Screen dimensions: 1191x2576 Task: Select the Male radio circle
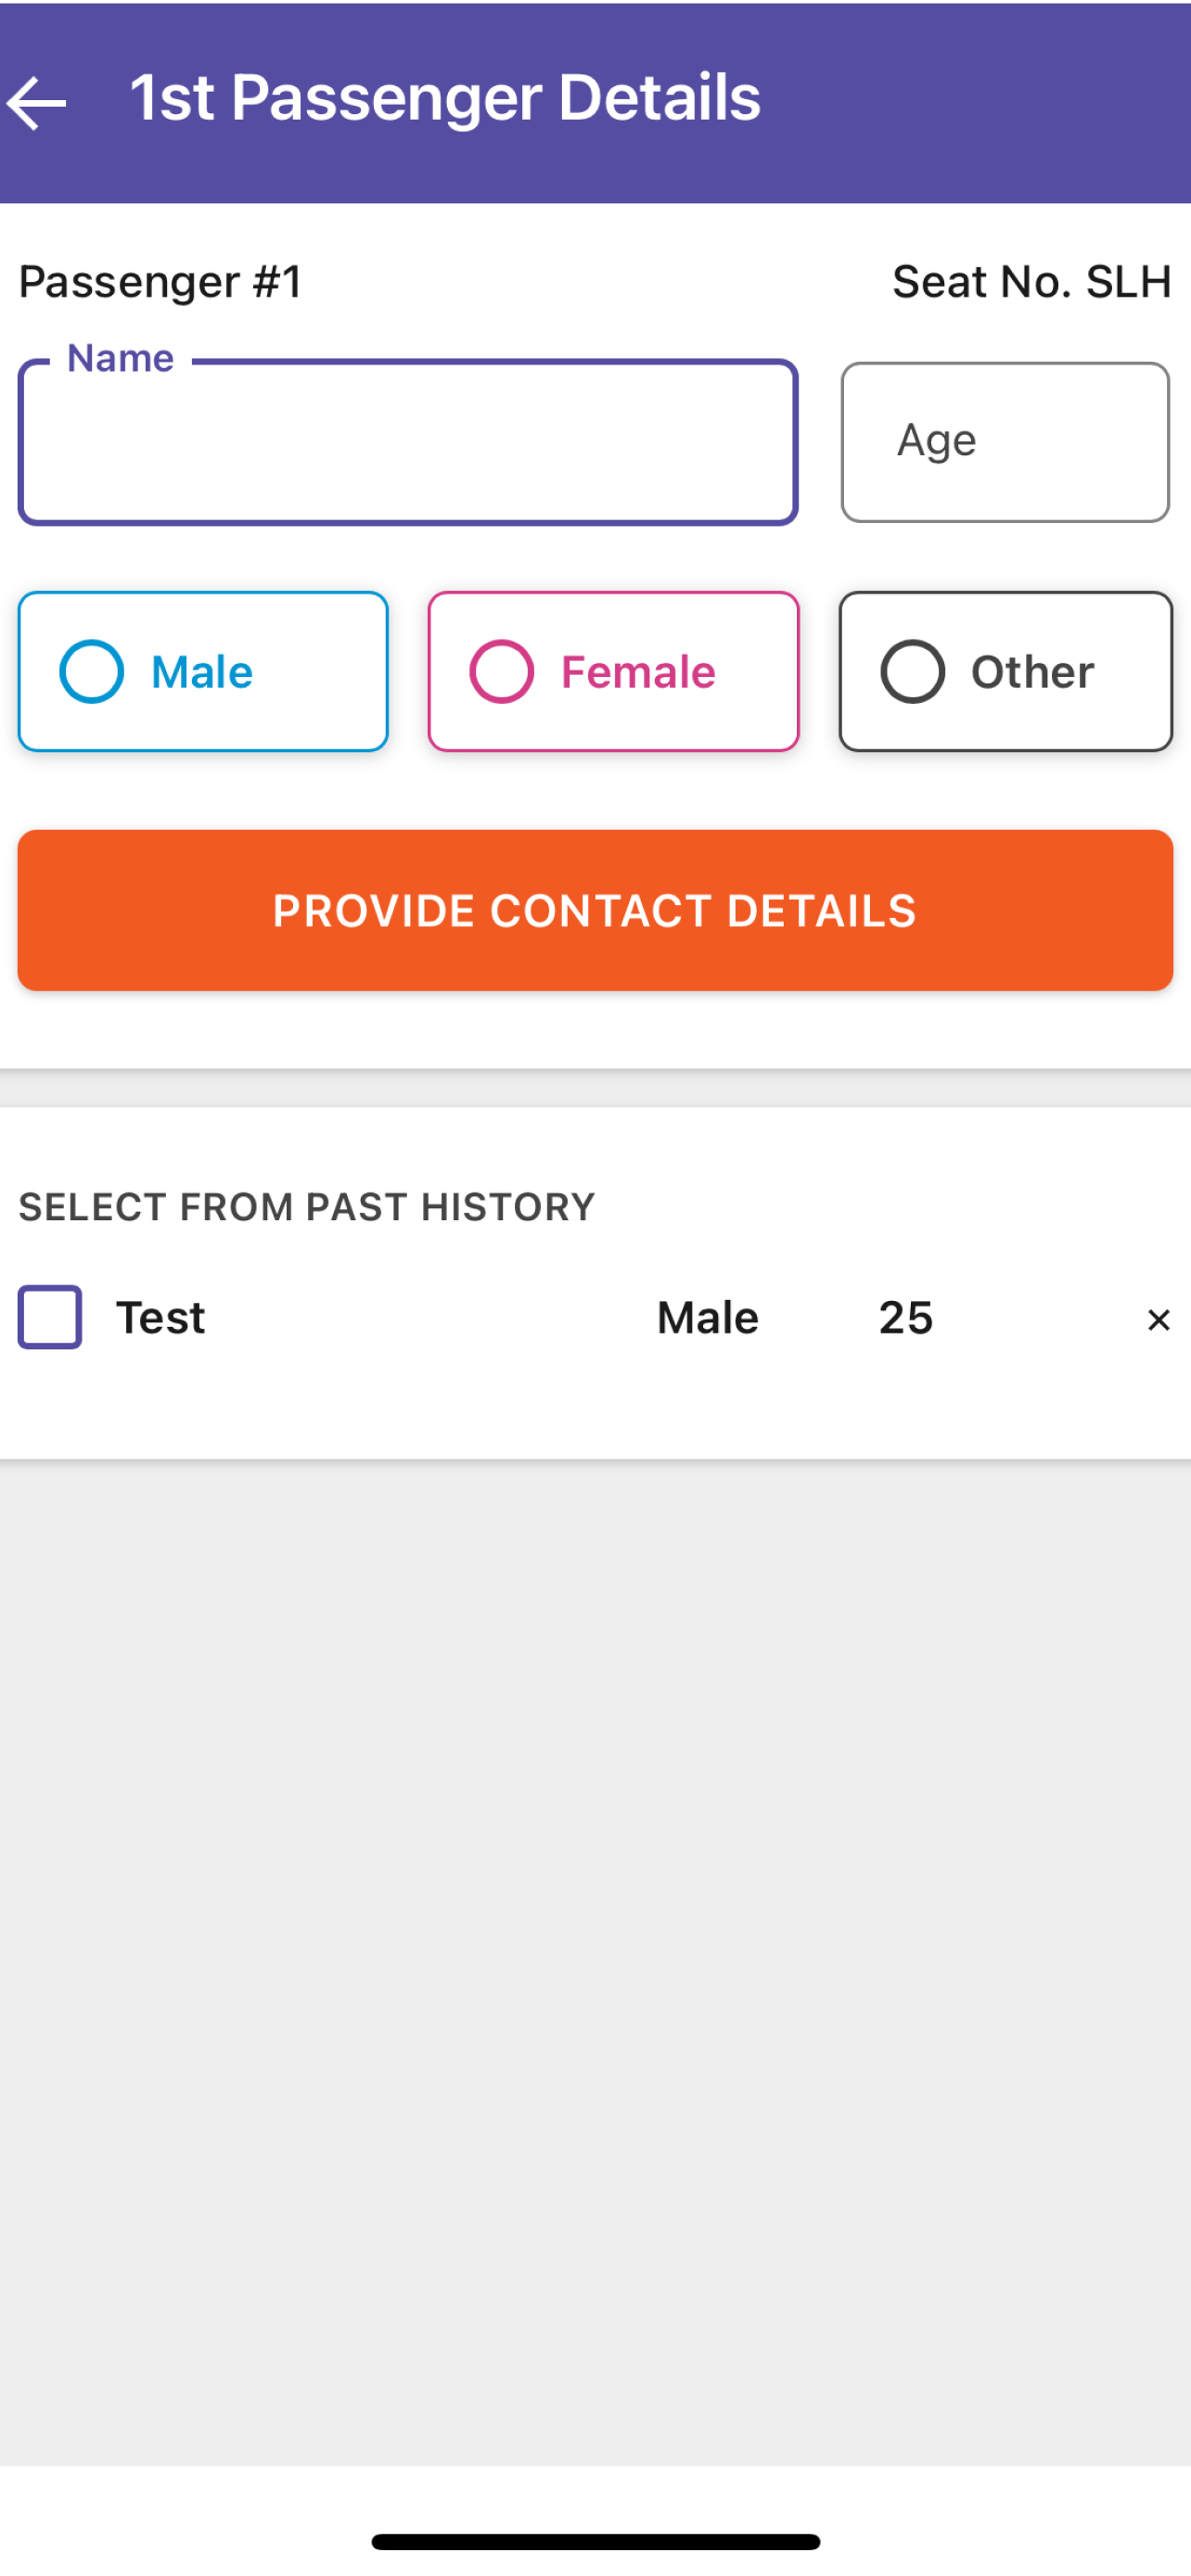(x=92, y=671)
